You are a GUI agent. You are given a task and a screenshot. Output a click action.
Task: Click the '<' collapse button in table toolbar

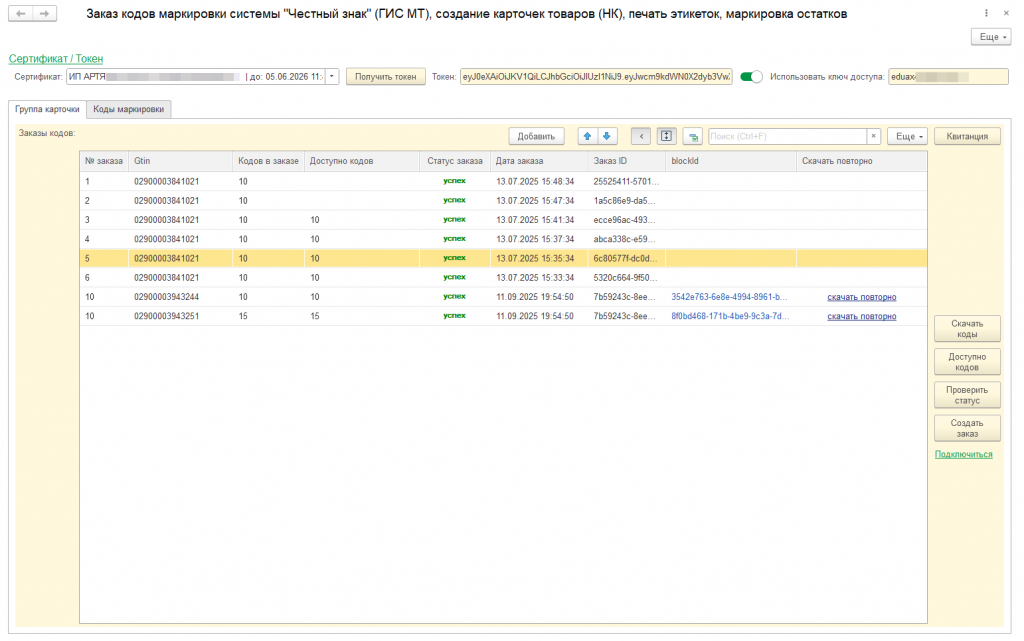(640, 136)
